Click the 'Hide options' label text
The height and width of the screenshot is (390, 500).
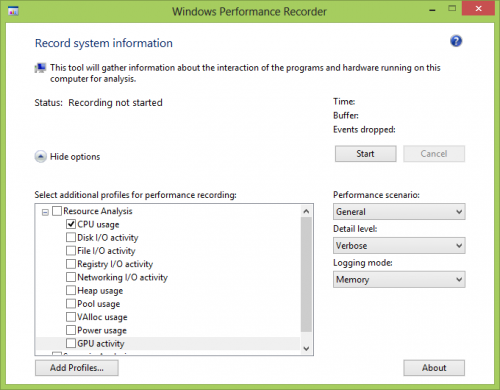75,157
